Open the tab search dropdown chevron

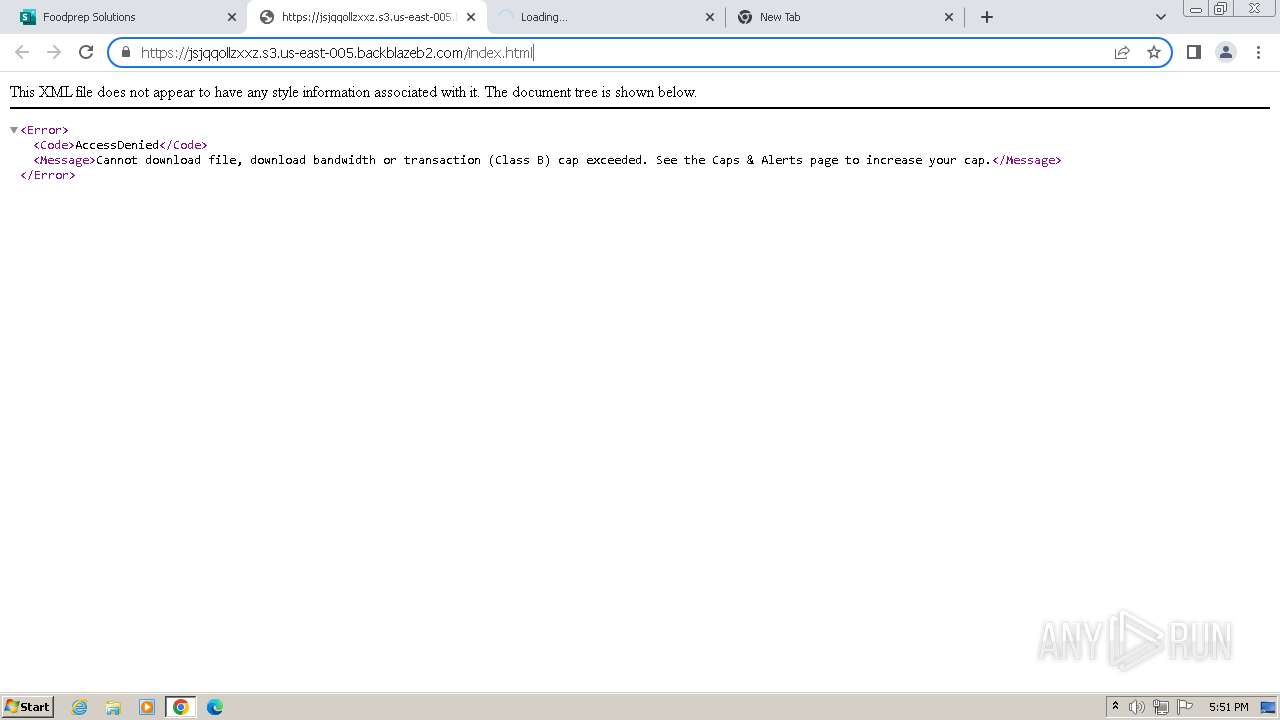[x=1160, y=17]
